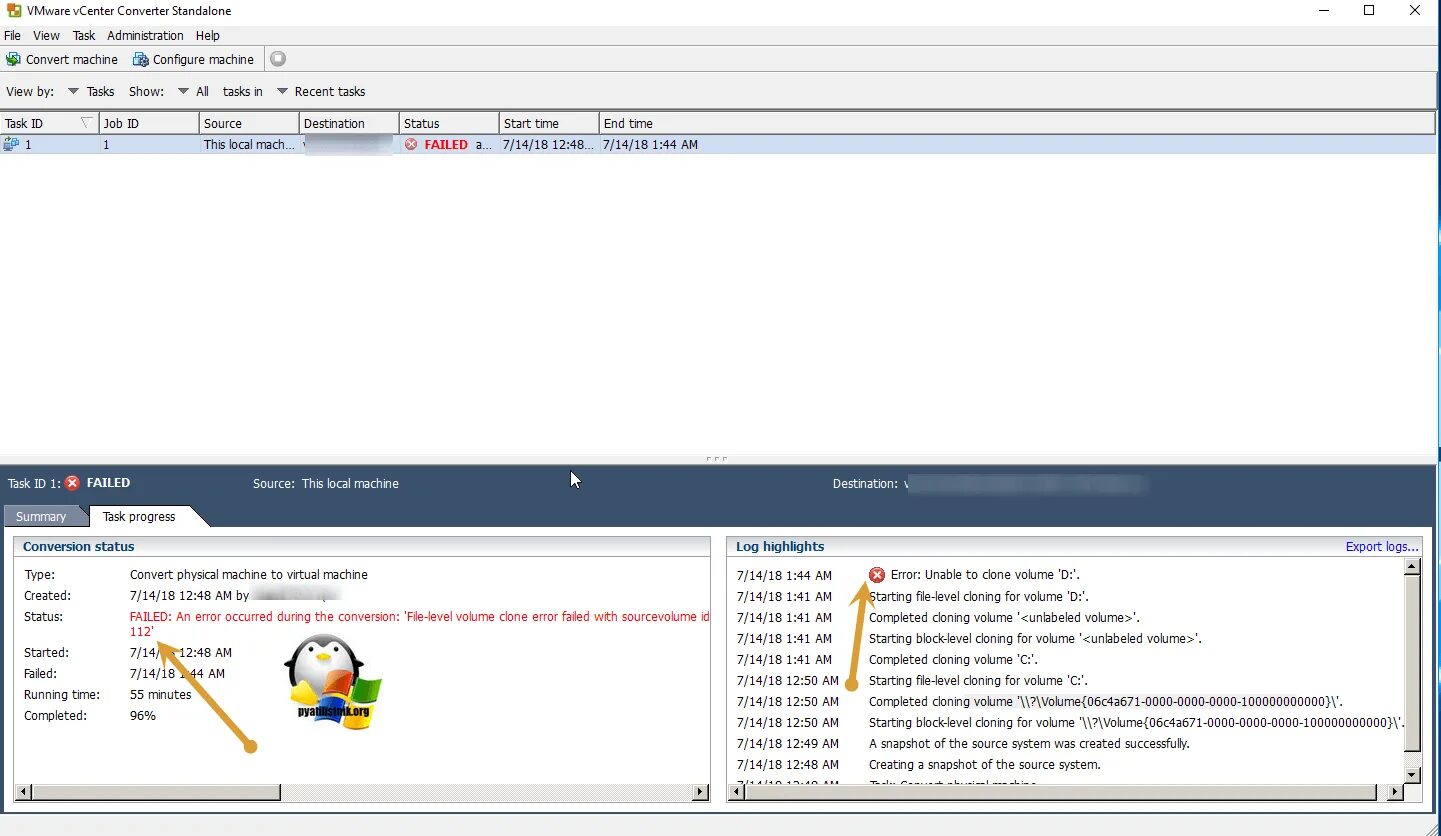Expand the Show All dropdown
1441x836 pixels.
(193, 91)
